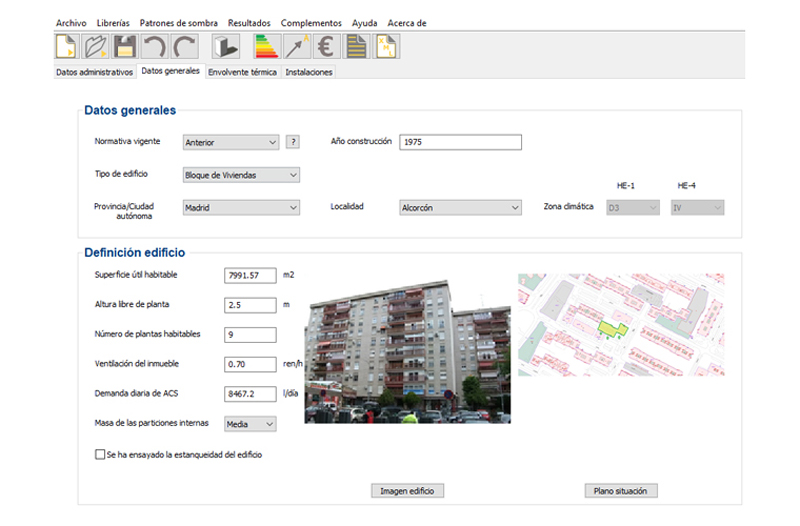Click the question mark help button beside Normativa vigente
Screen dimensions: 800x526
(293, 142)
